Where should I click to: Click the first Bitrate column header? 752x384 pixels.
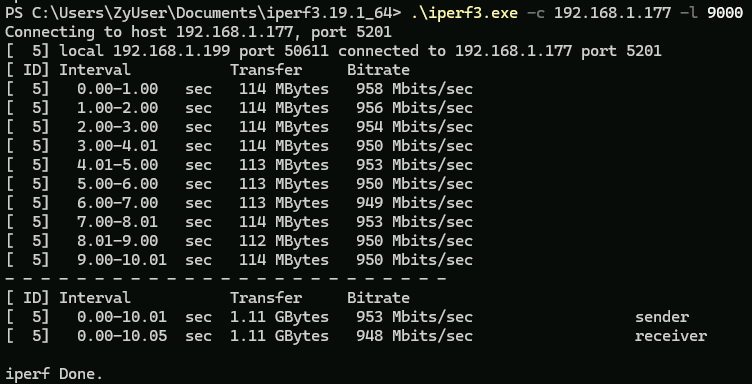click(378, 70)
